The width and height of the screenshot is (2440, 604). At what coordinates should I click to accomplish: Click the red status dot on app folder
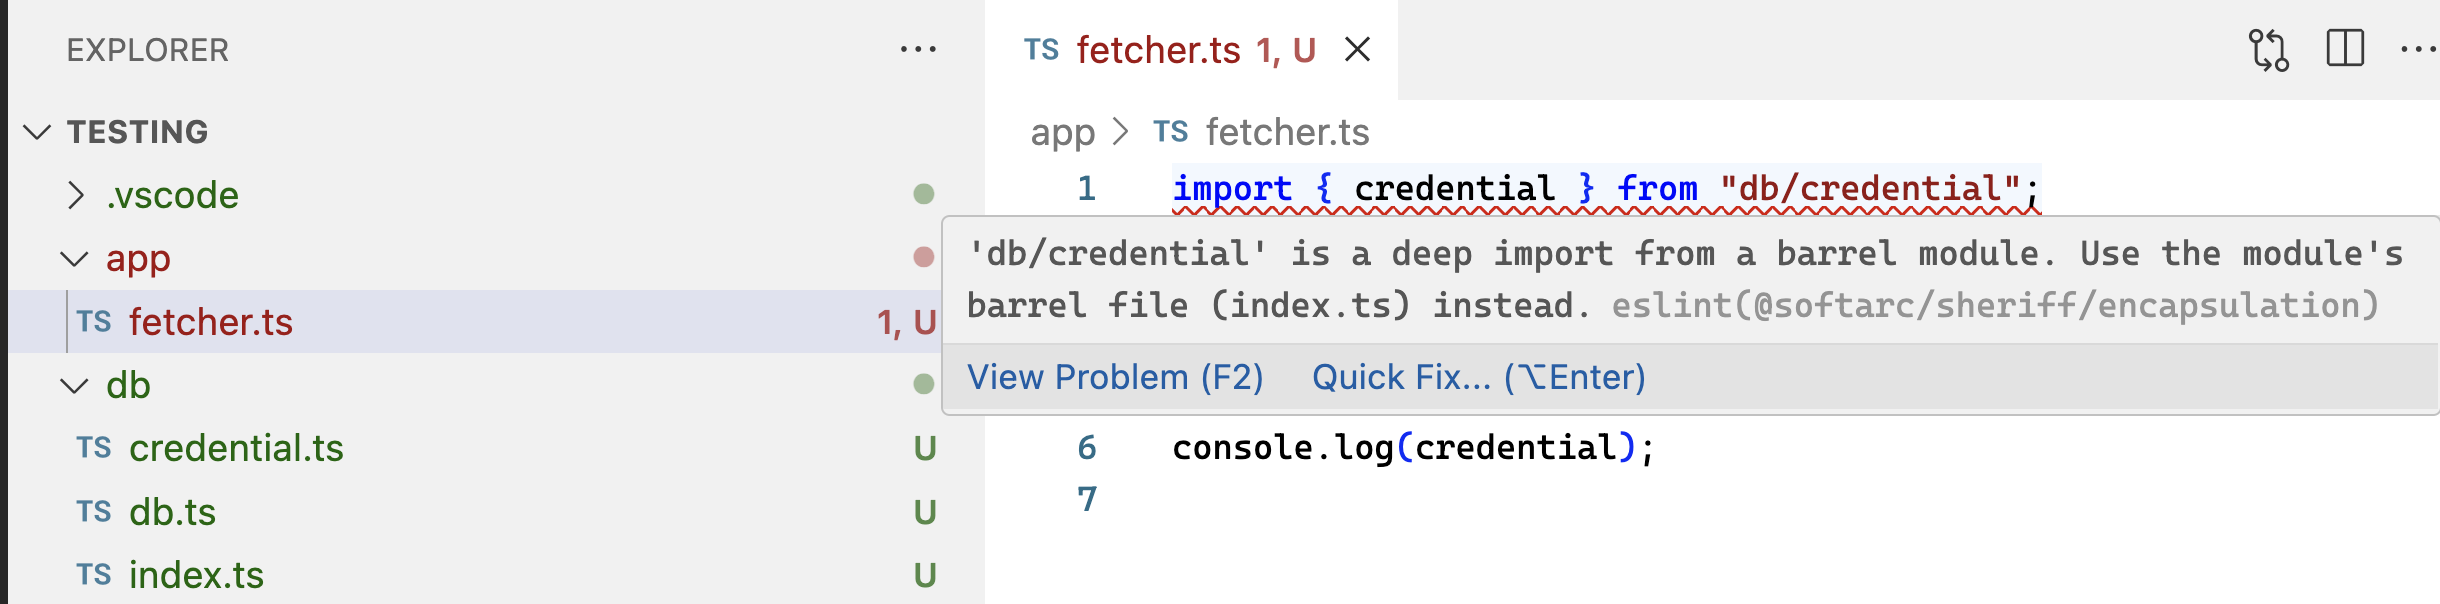pyautogui.click(x=924, y=257)
